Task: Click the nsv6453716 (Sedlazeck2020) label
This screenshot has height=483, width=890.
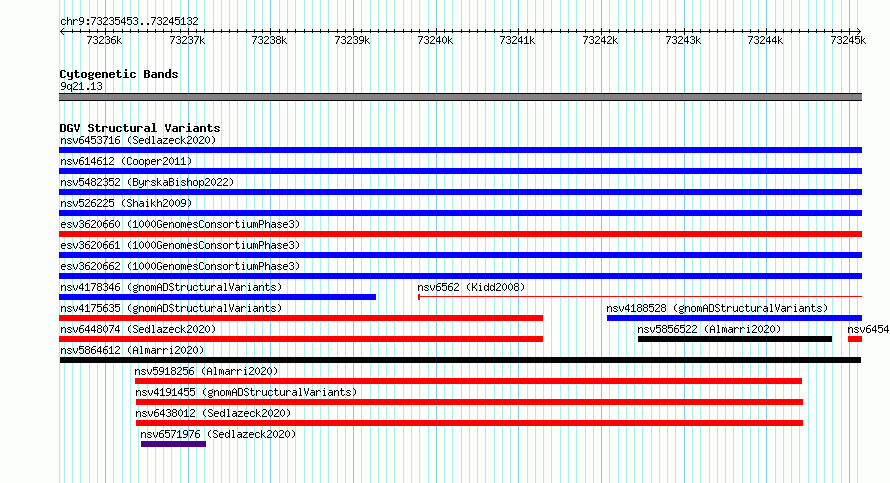Action: (138, 140)
